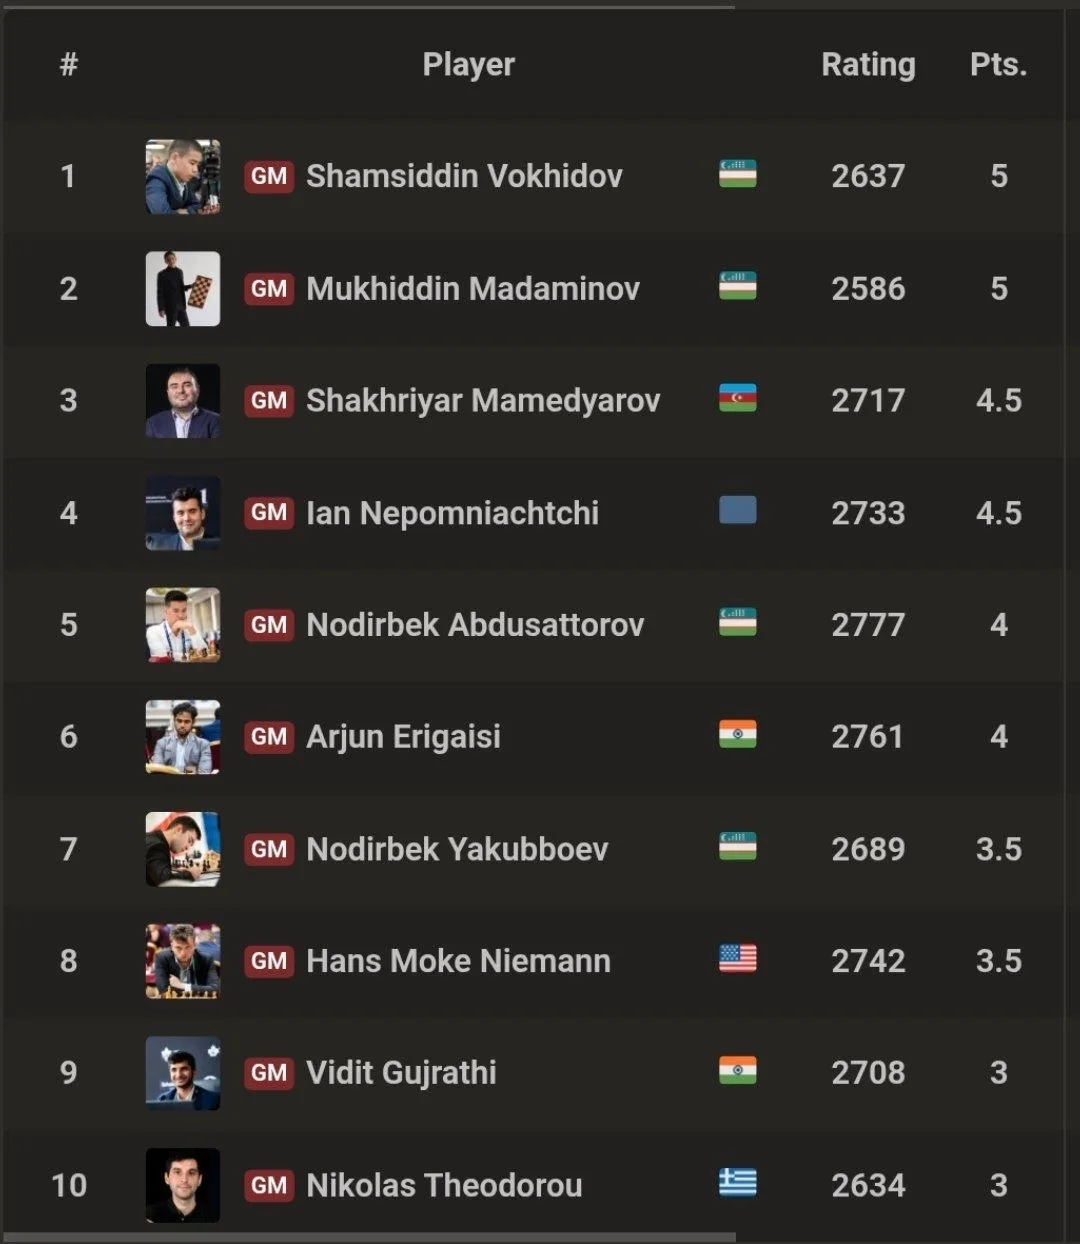Screen dimensions: 1080x1244
Task: Click the Greece flag beside Nikolas Theodorou
Action: pyautogui.click(x=737, y=1183)
